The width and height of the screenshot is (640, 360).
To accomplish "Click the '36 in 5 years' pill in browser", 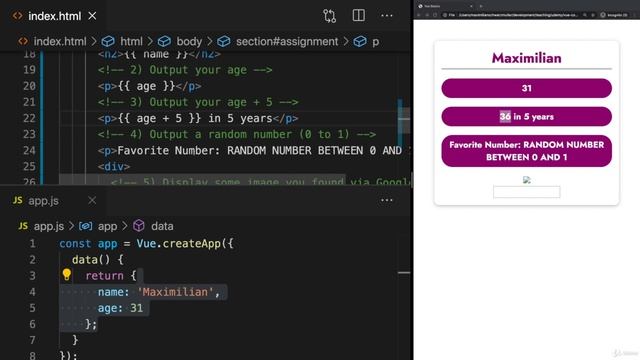I will [x=527, y=117].
